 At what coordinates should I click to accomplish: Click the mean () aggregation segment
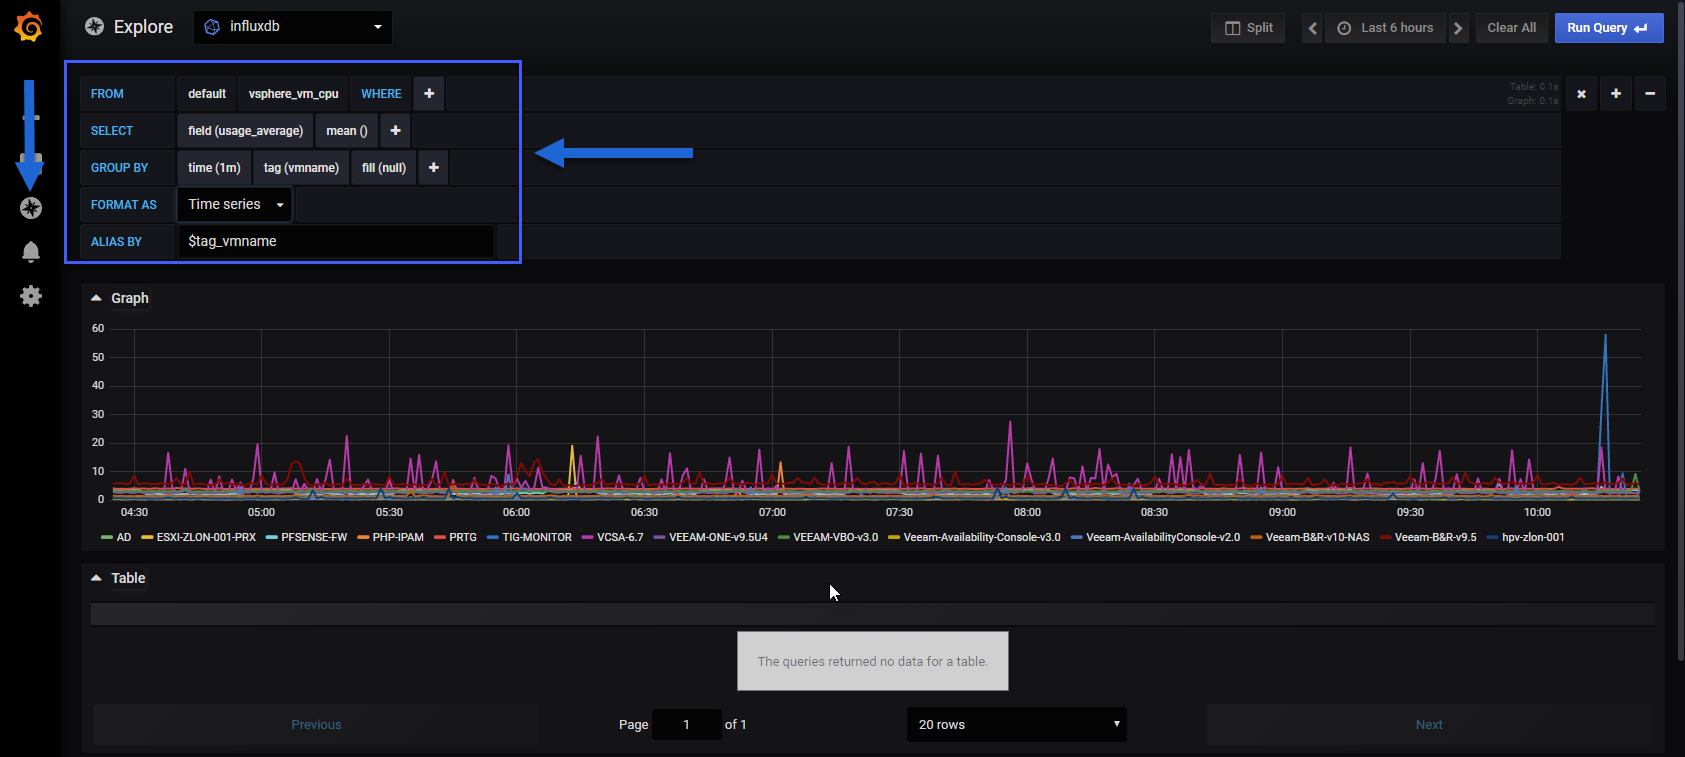coord(346,131)
